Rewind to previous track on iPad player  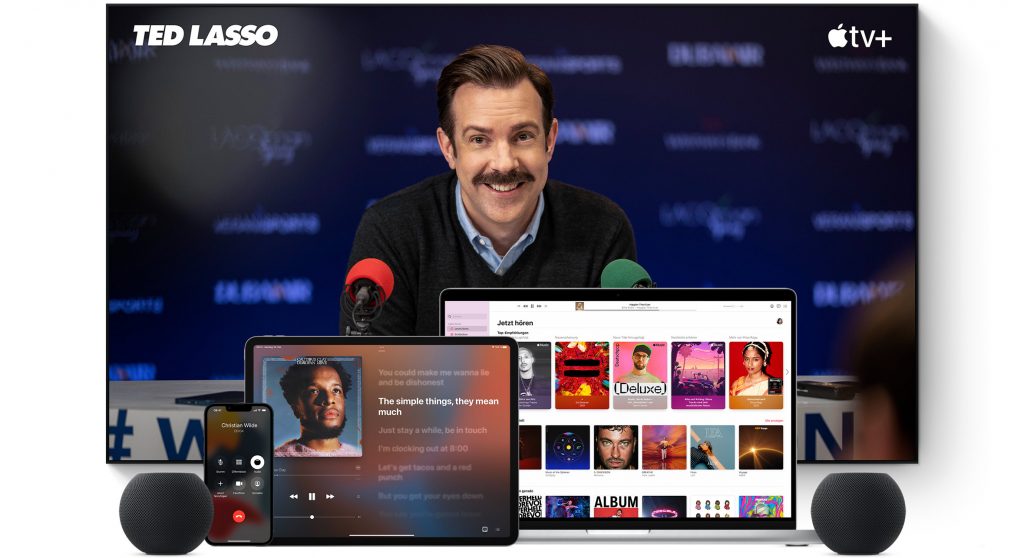[x=293, y=496]
